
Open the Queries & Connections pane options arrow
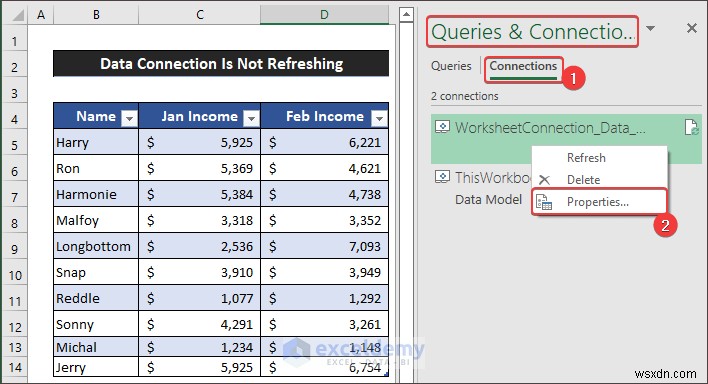tap(650, 28)
